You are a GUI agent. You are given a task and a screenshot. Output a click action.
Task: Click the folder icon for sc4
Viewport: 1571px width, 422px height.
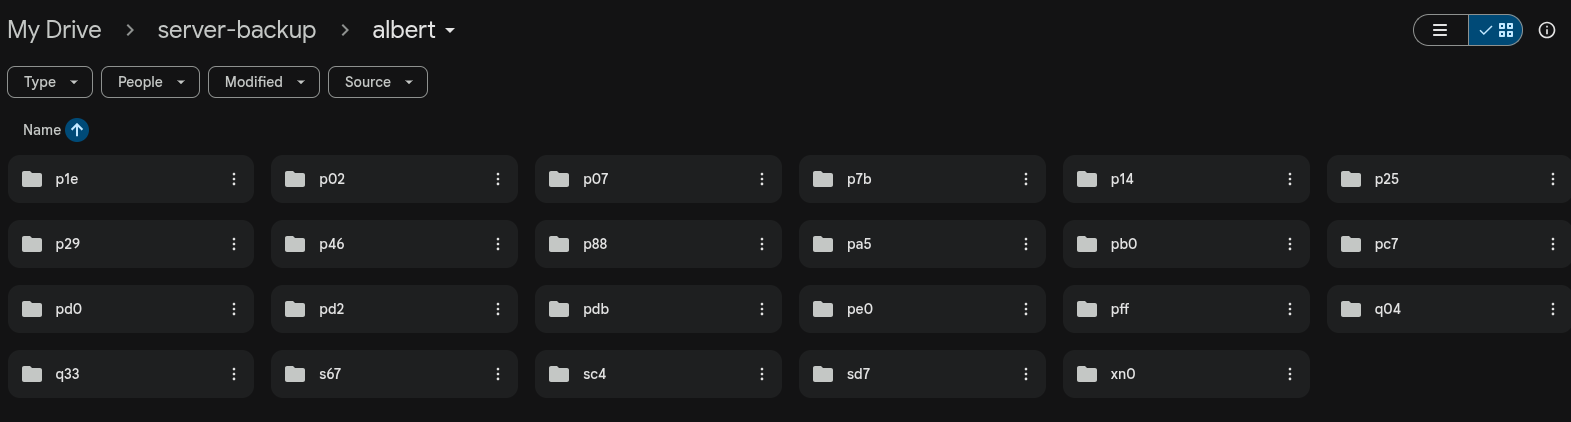559,374
